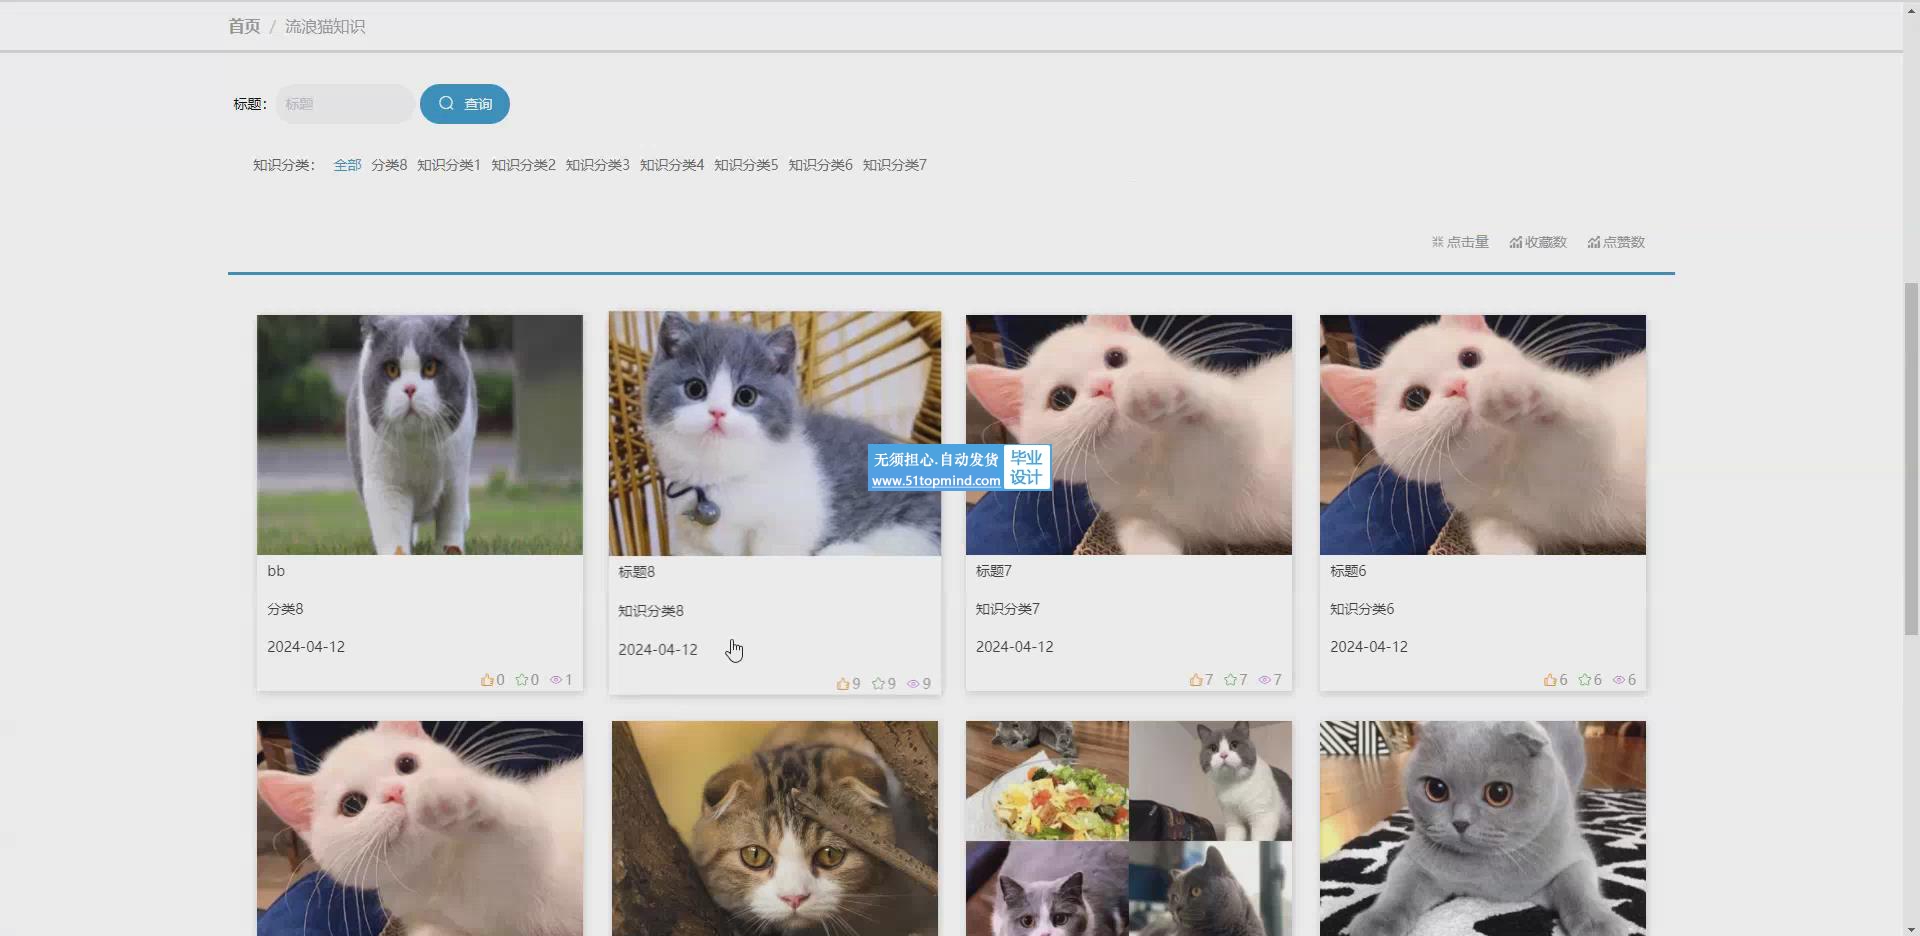
Task: Click the 查询 search button
Action: pos(465,104)
